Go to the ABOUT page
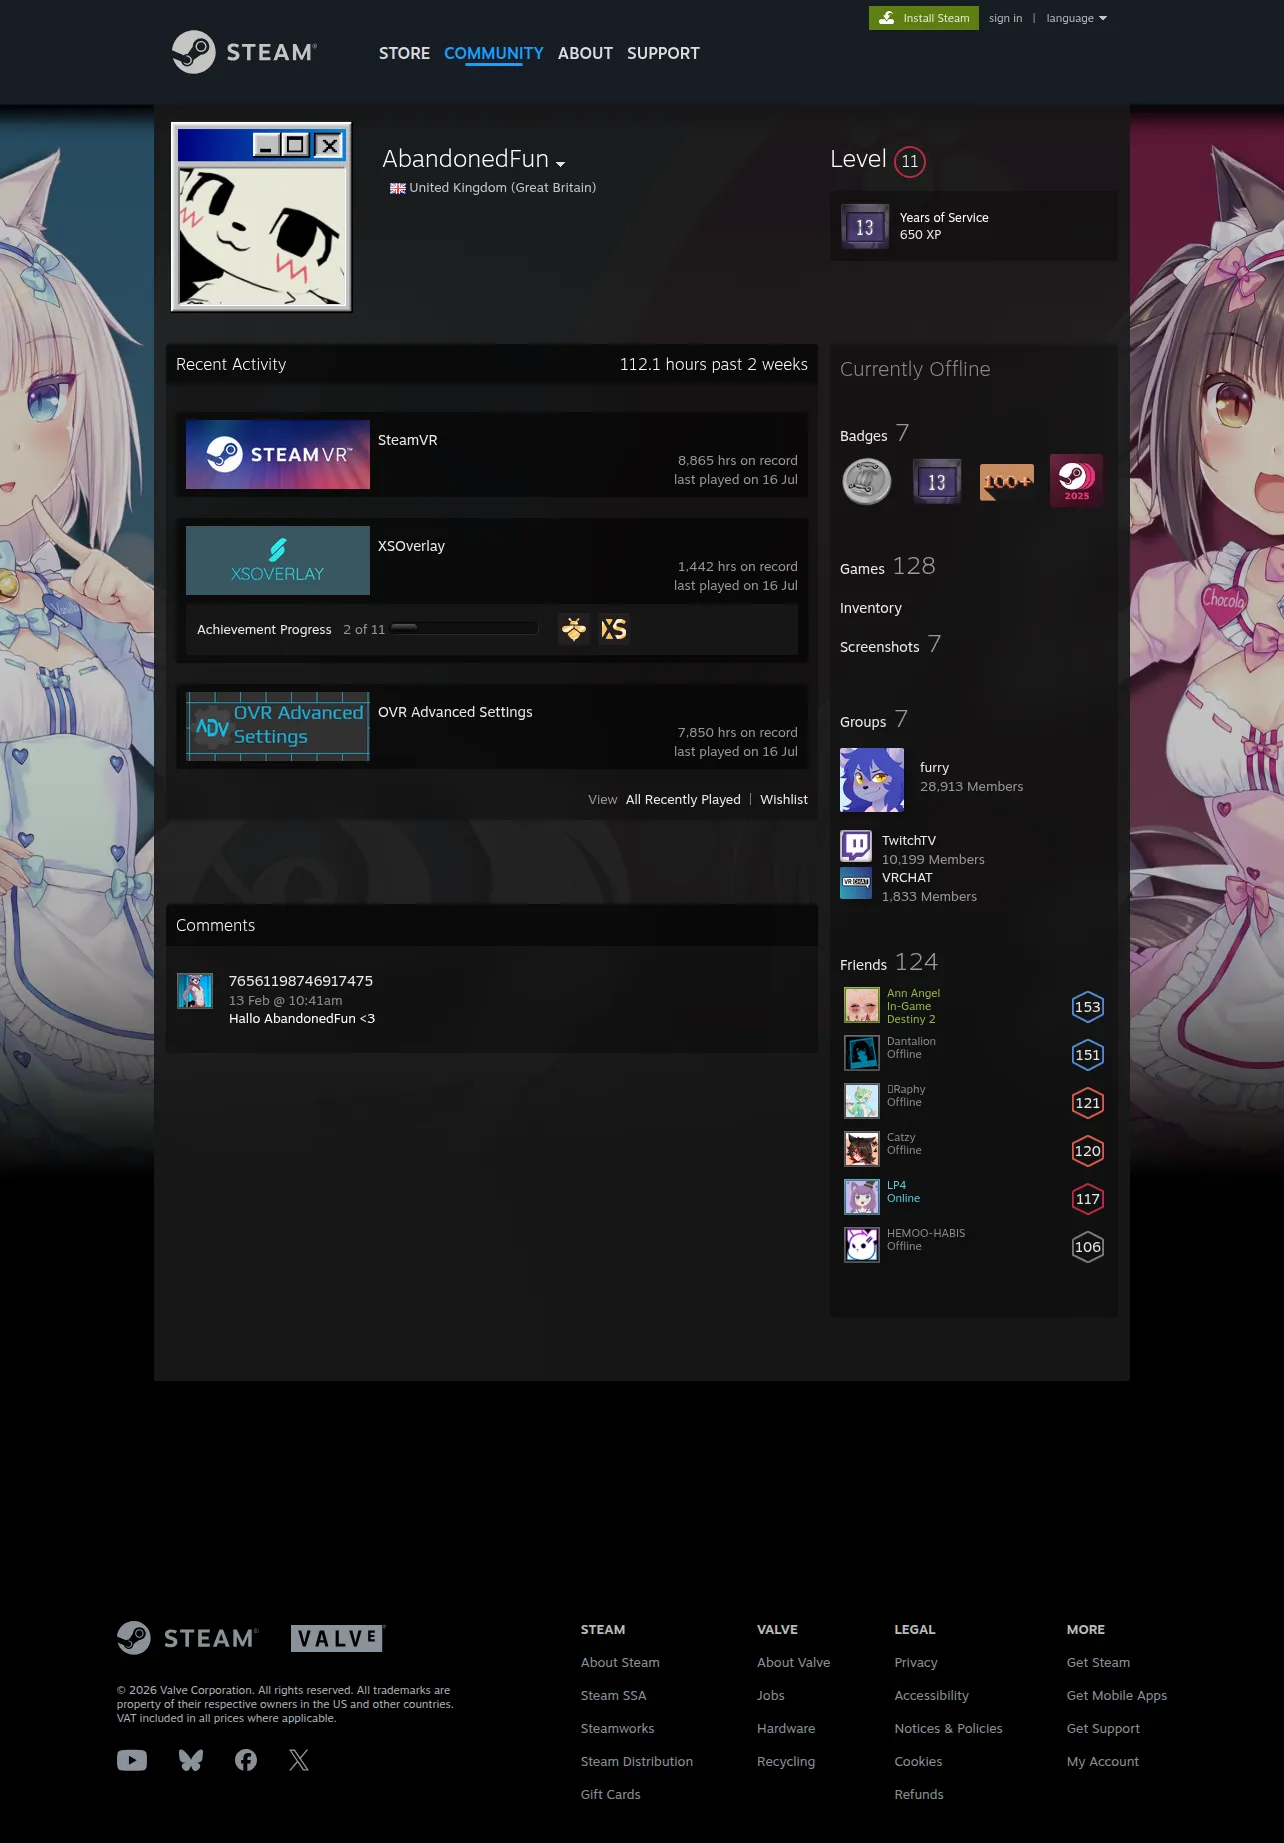 coord(585,53)
